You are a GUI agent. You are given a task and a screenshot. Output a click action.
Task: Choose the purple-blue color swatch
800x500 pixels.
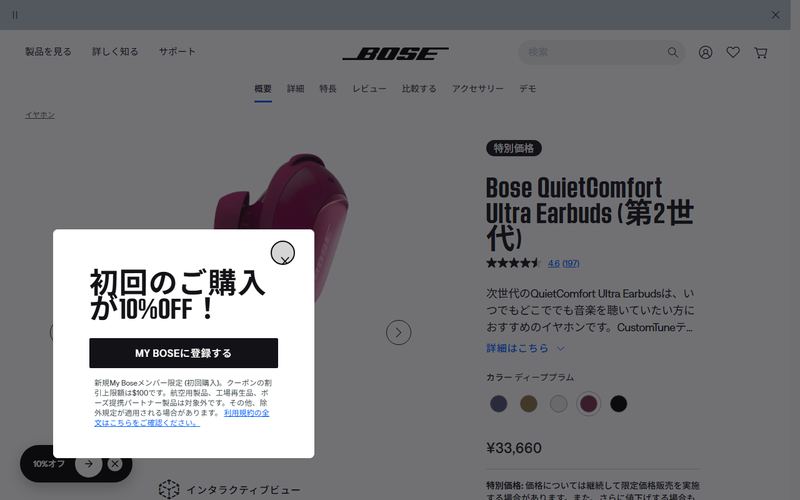point(498,404)
